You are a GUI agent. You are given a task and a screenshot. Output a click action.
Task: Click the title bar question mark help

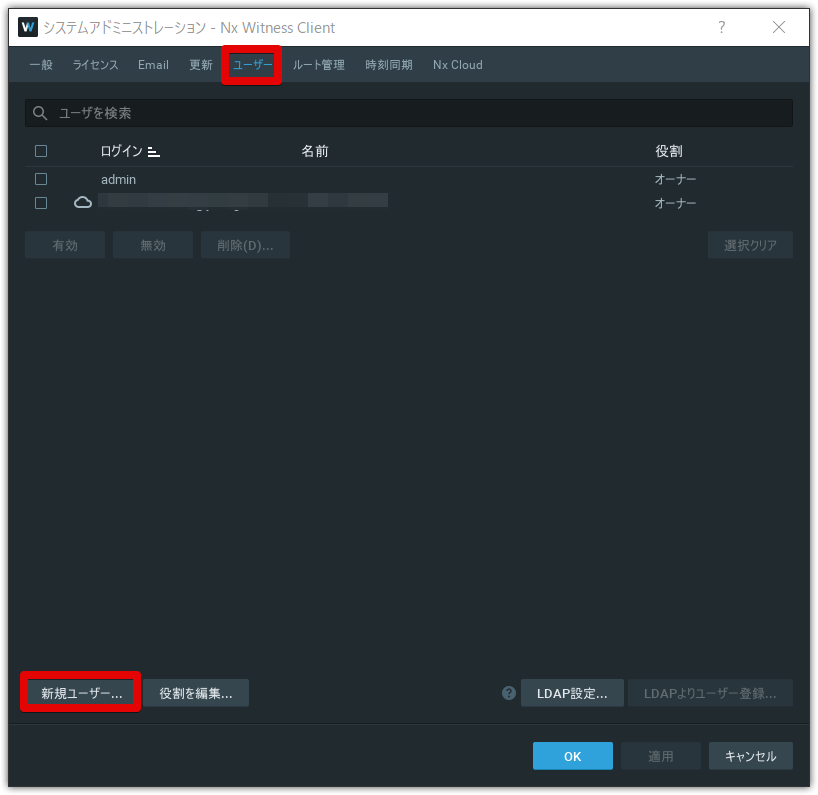pyautogui.click(x=721, y=27)
